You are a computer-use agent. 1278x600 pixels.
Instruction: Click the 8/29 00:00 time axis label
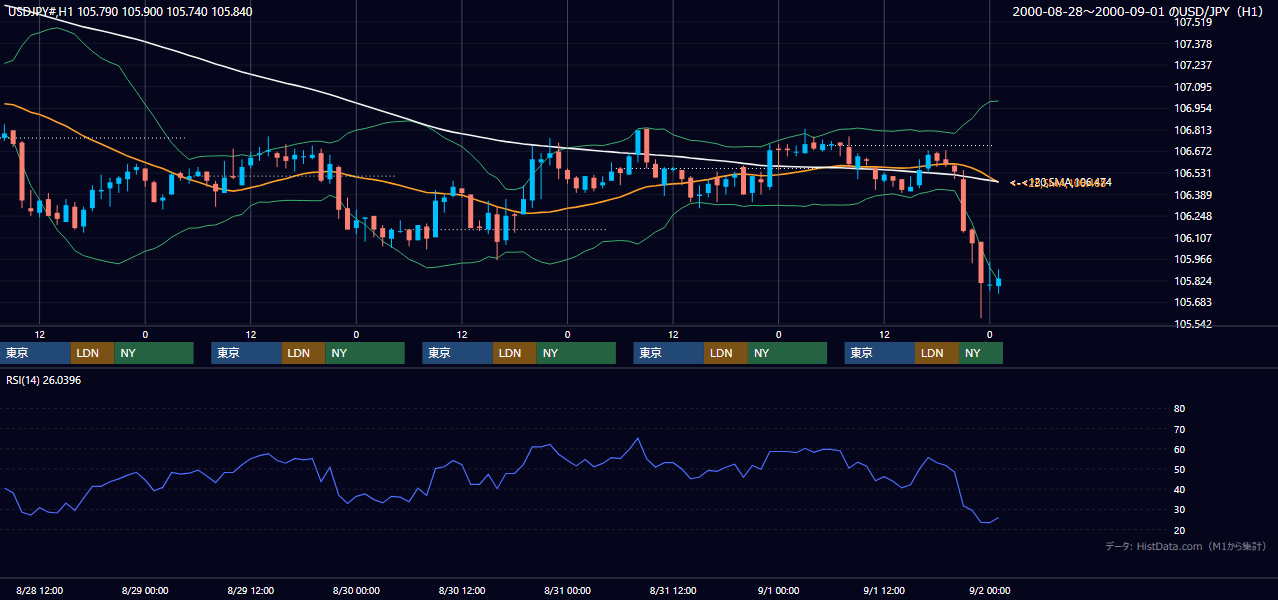coord(145,590)
